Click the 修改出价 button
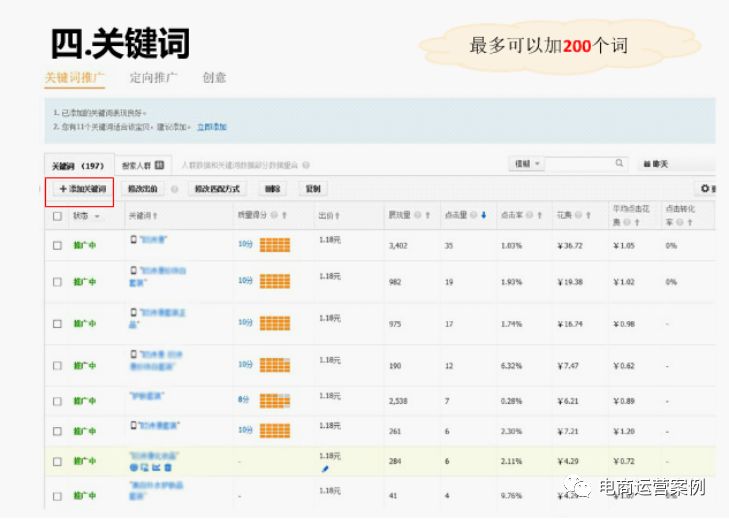Screen dimensions: 729x519 tap(142, 189)
